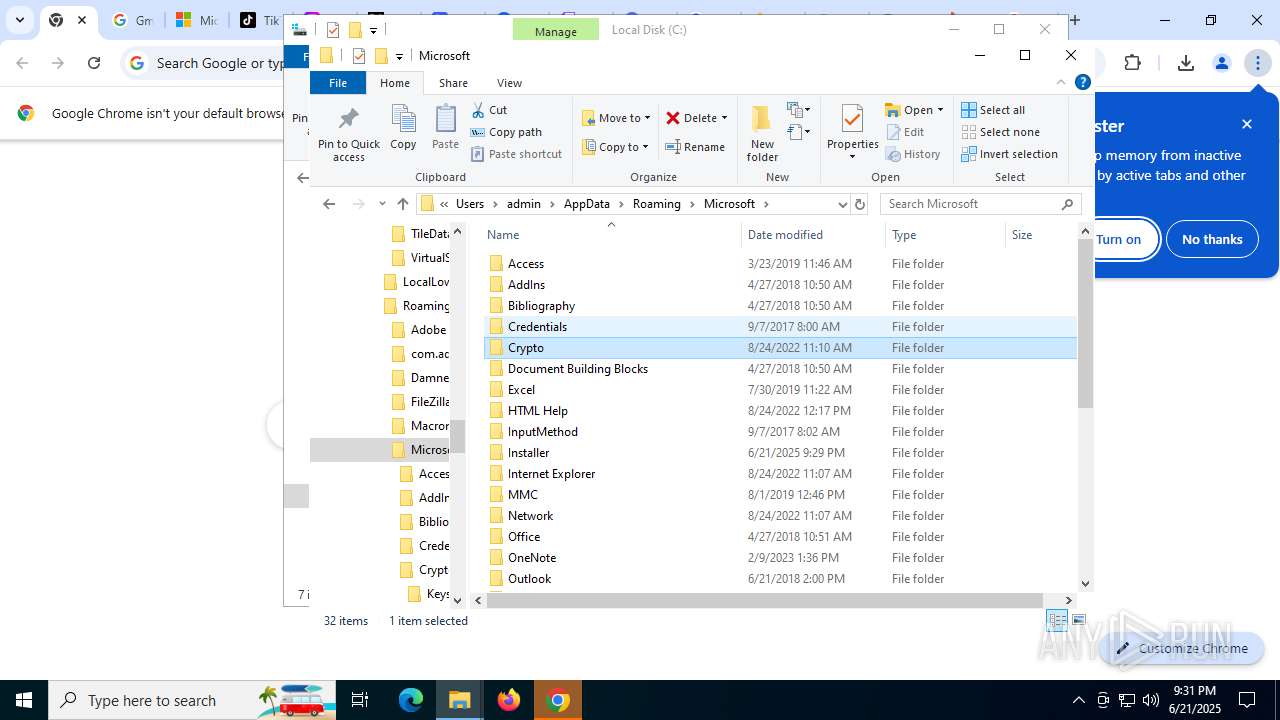Switch to the View ribbon tab
This screenshot has width=1280, height=720.
pyautogui.click(x=509, y=83)
